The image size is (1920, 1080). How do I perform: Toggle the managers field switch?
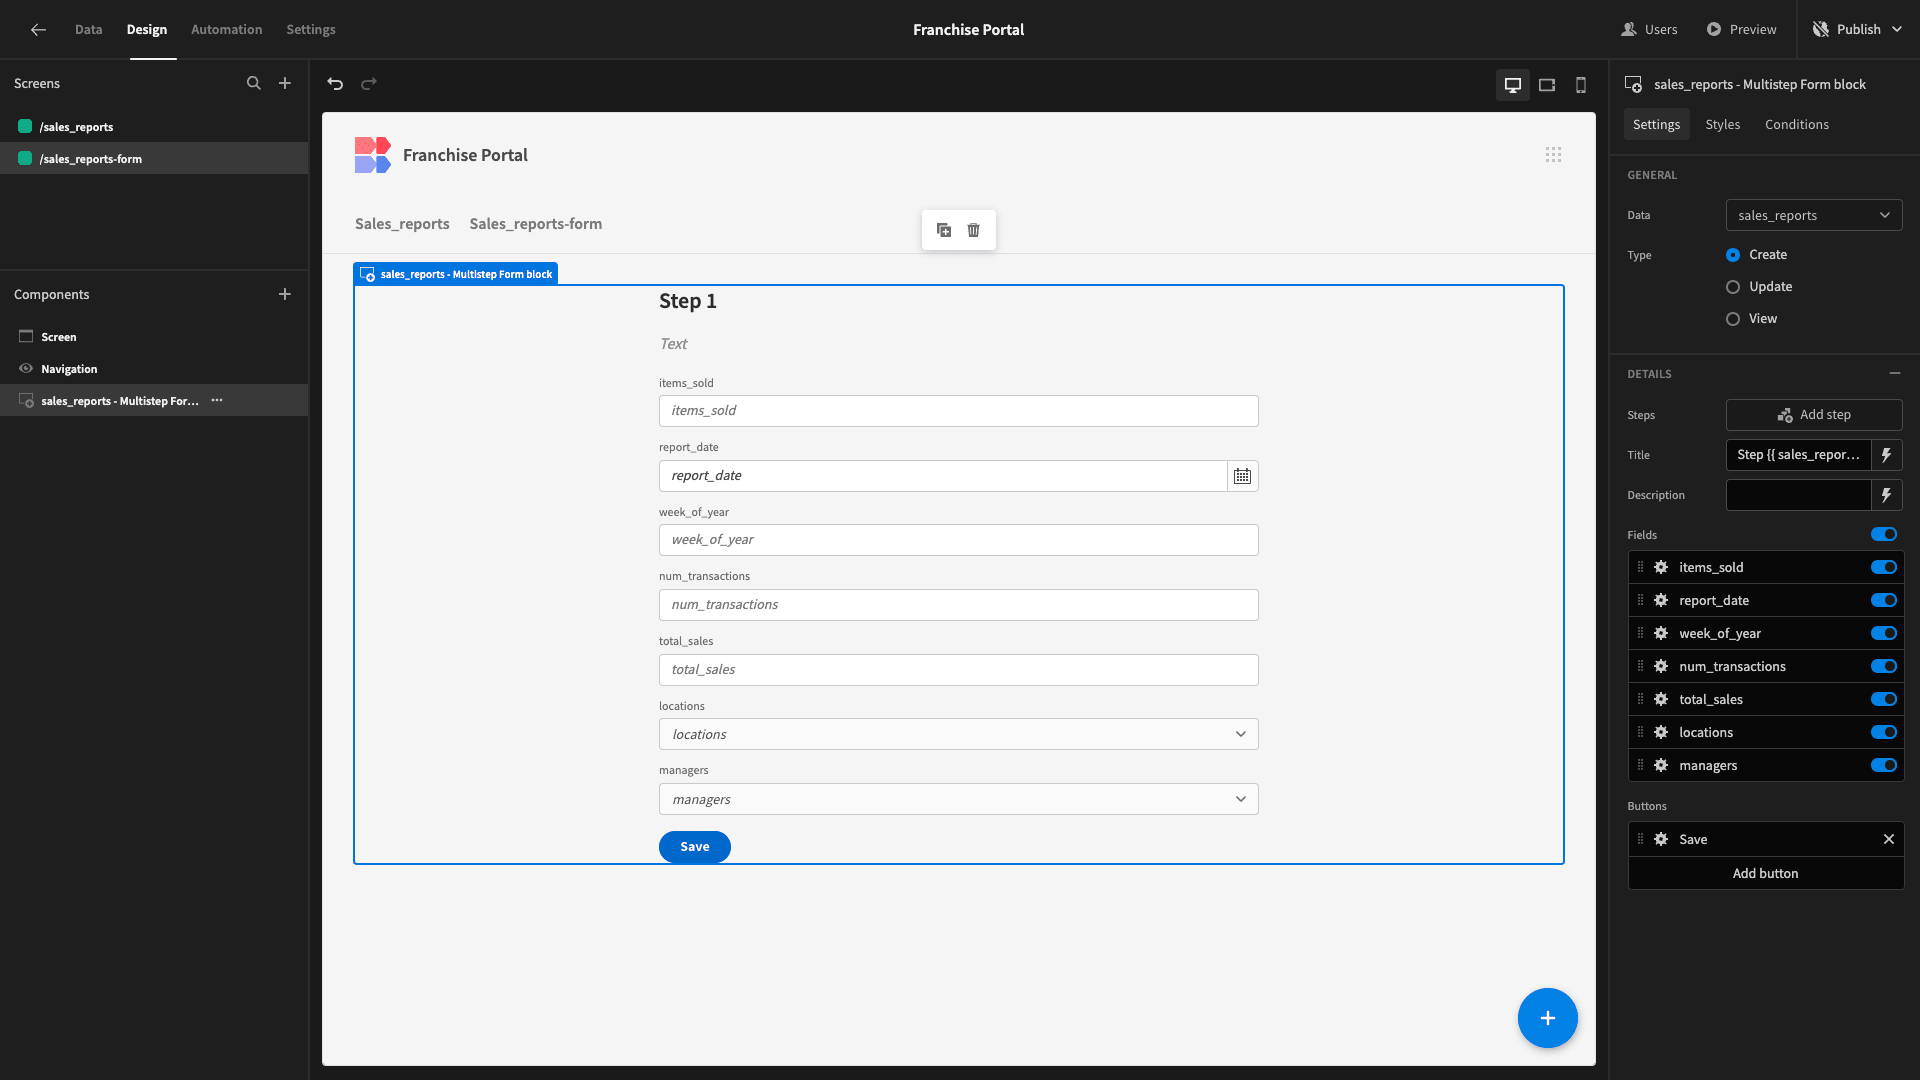(1884, 766)
